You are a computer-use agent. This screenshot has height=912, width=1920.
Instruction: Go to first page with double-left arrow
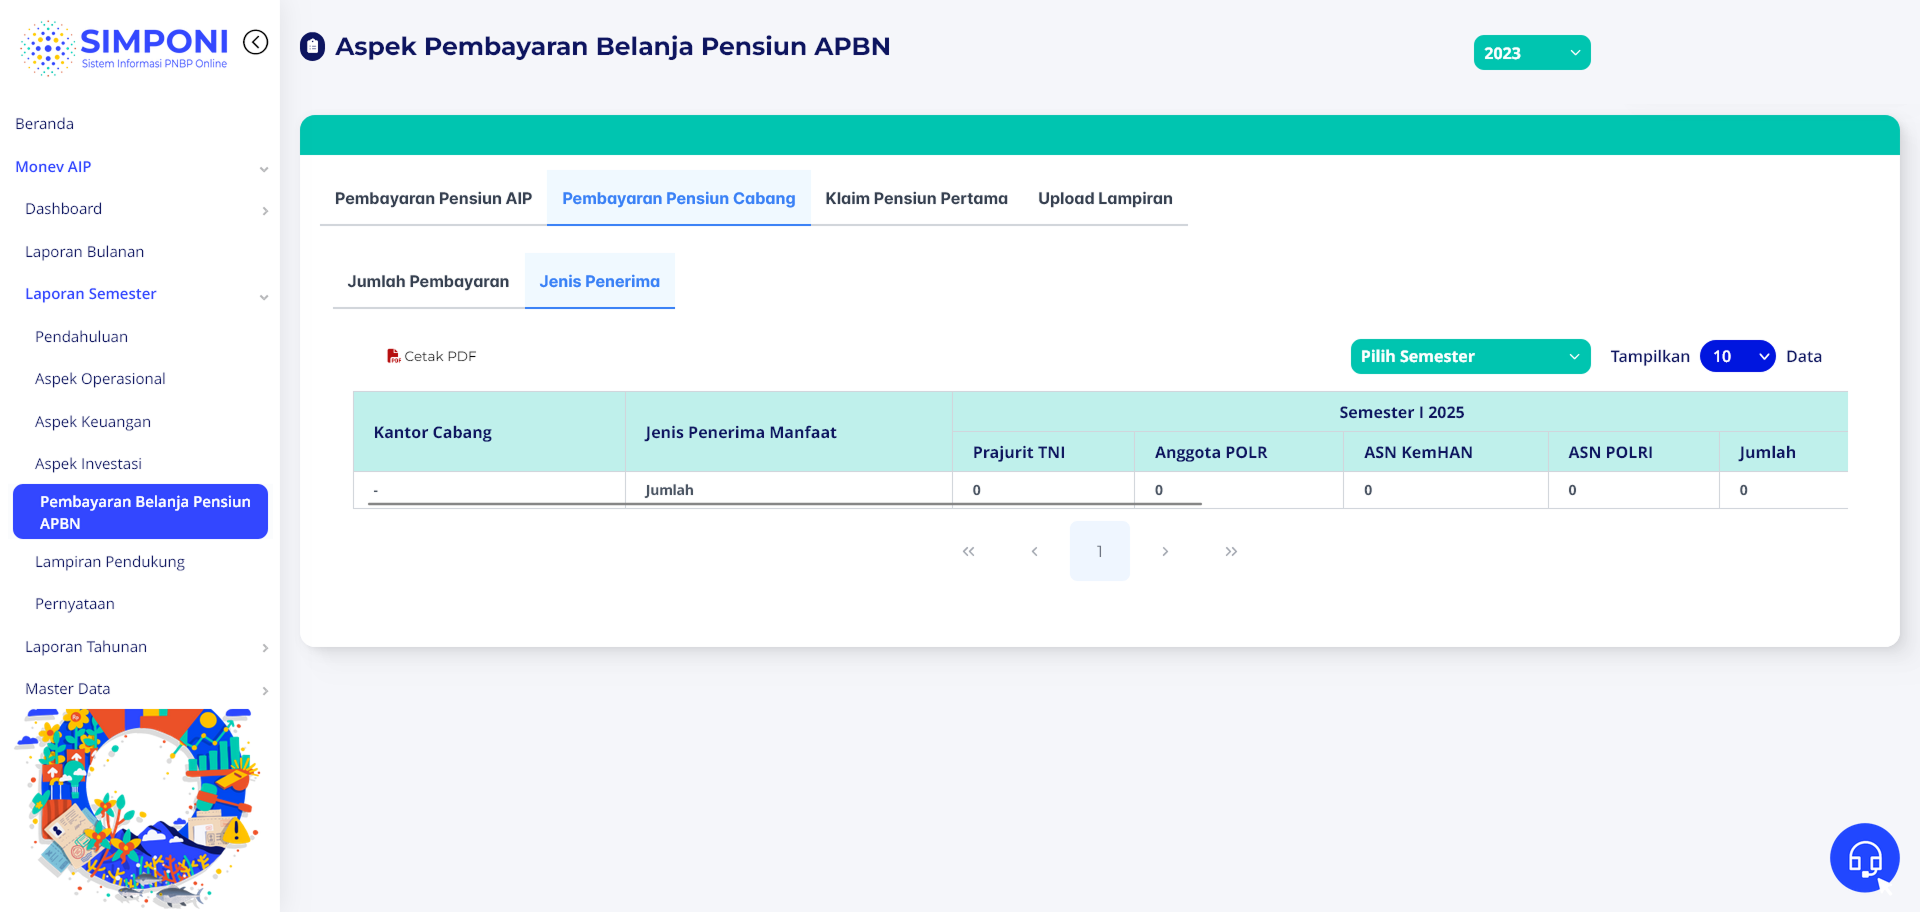(x=968, y=551)
